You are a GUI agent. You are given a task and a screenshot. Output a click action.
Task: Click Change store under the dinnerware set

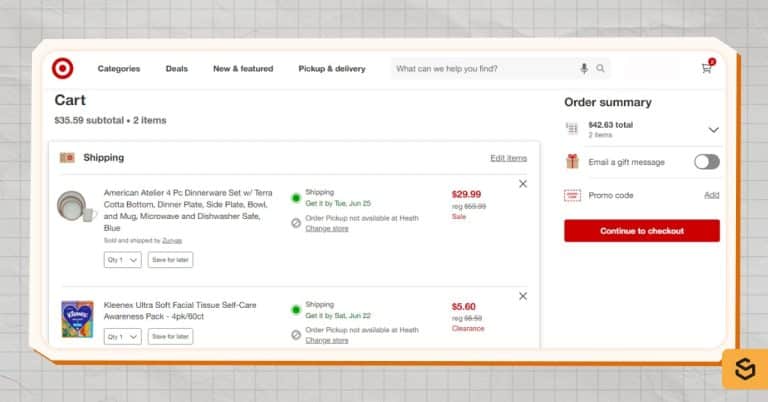327,229
